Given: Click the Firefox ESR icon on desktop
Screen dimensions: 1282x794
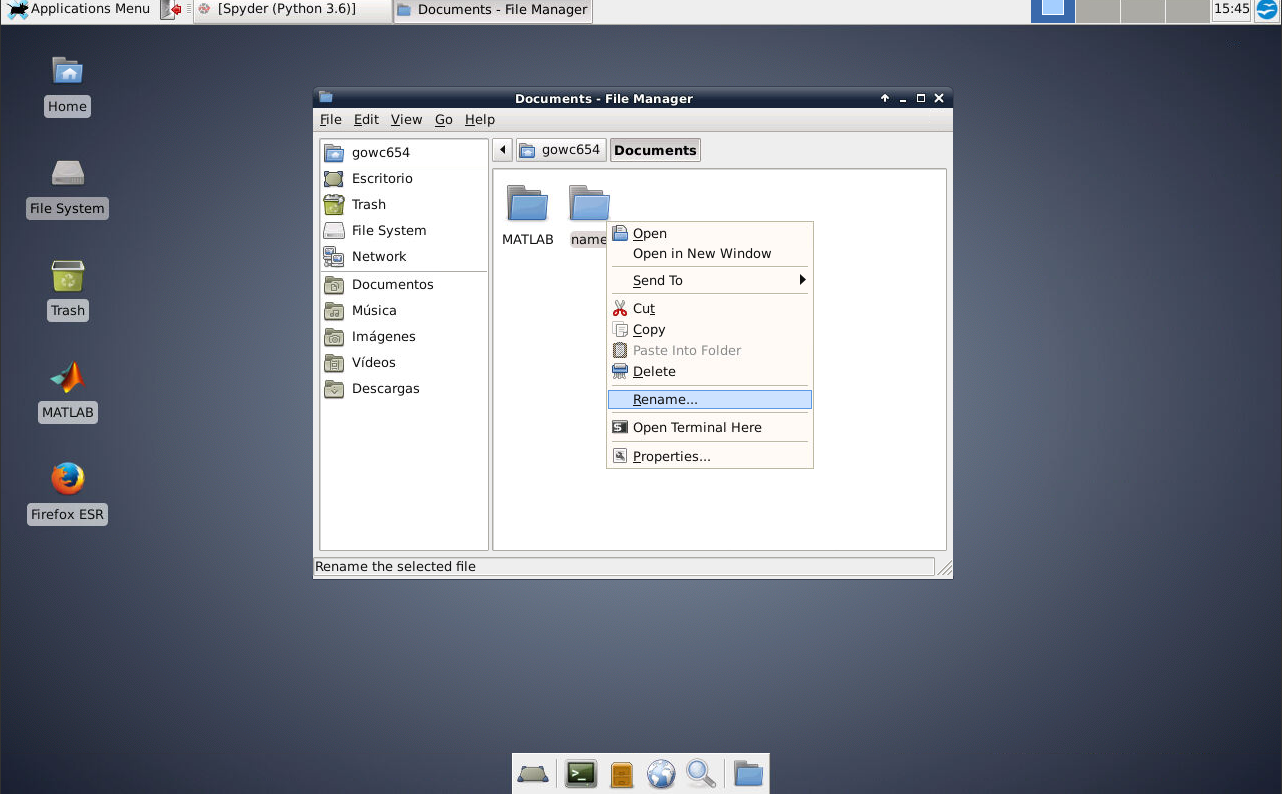Looking at the screenshot, I should (67, 479).
